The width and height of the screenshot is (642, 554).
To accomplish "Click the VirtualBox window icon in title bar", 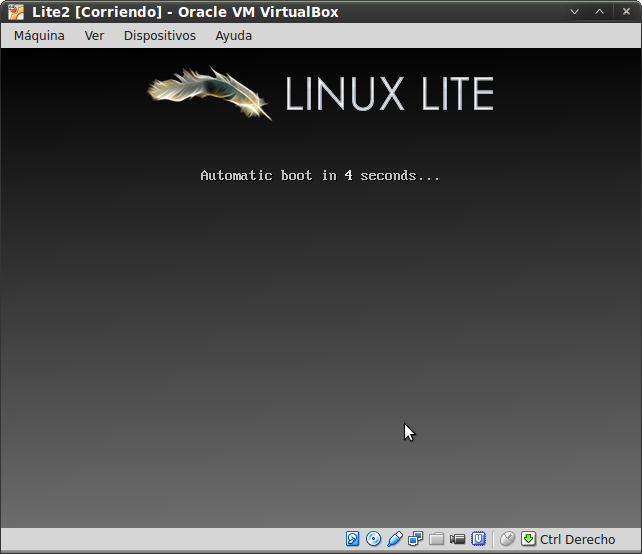I will [15, 12].
